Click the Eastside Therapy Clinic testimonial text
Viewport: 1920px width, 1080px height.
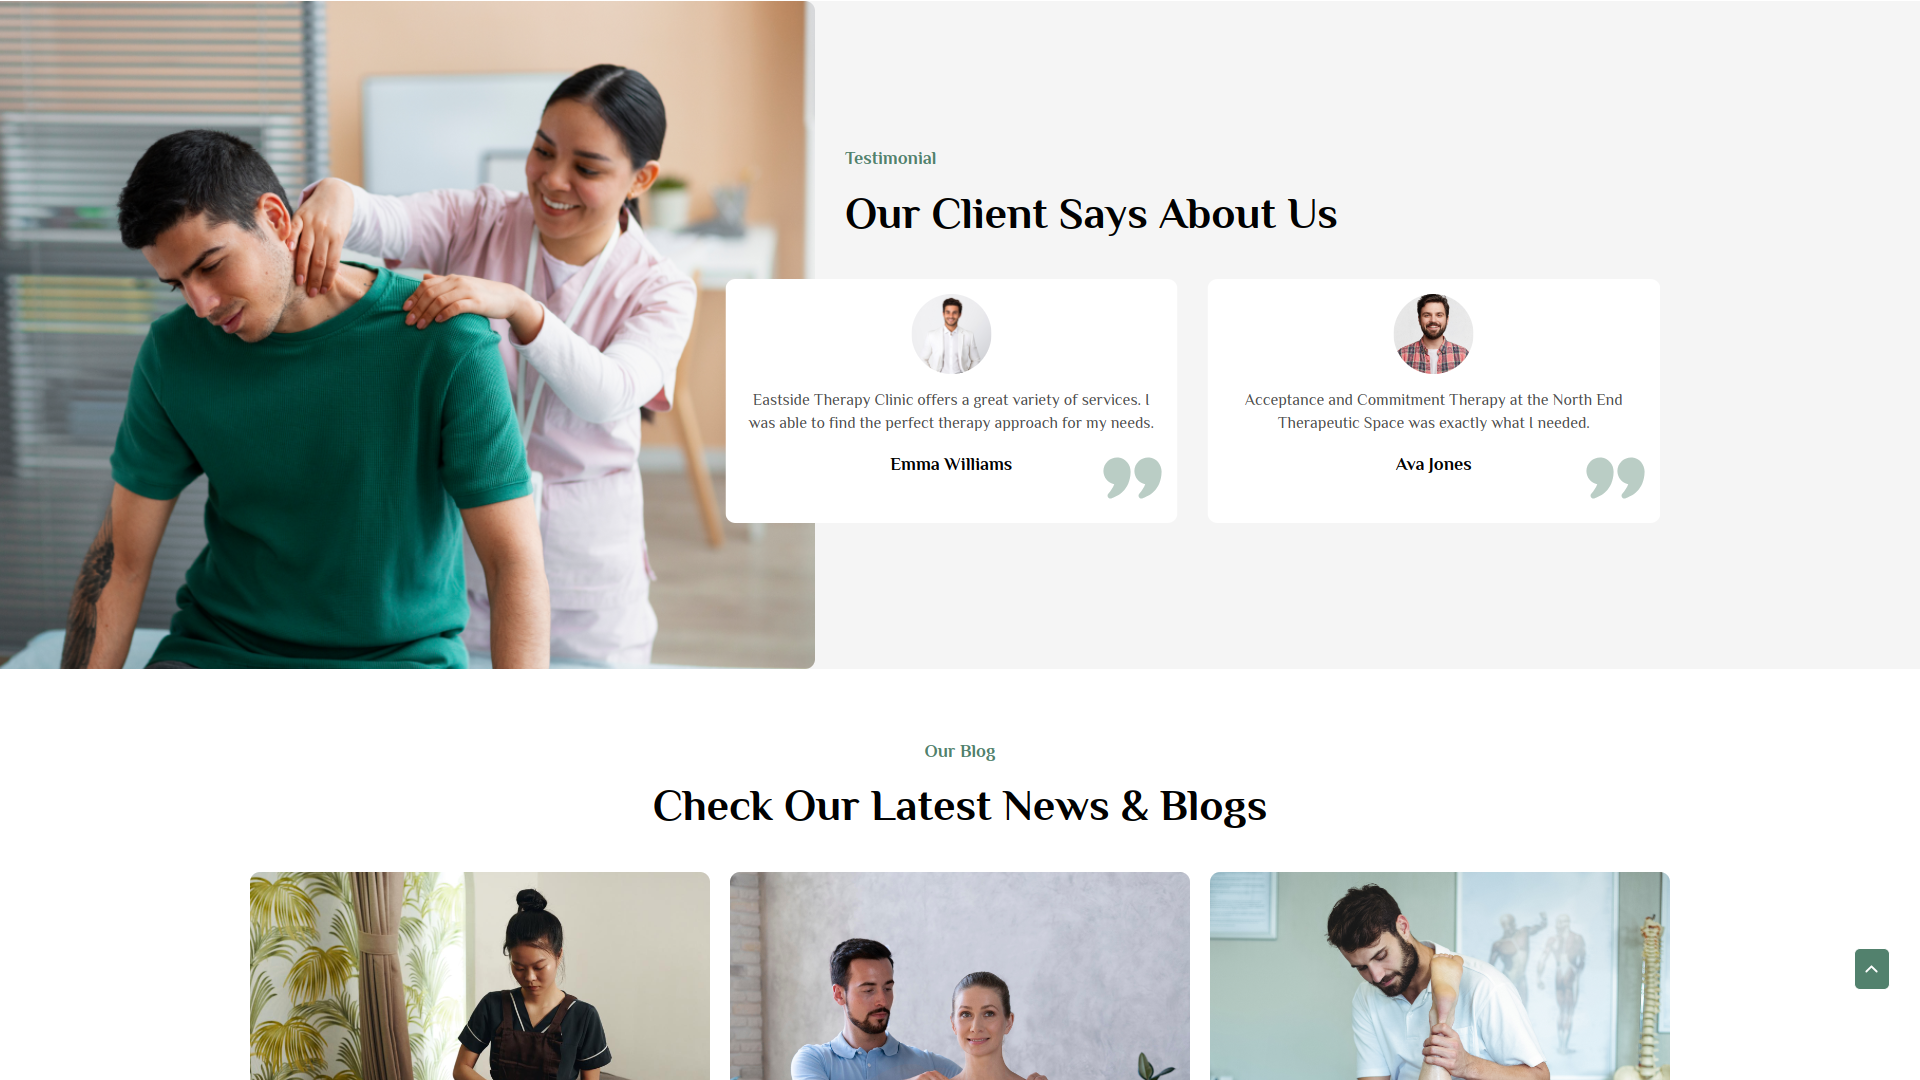[951, 411]
